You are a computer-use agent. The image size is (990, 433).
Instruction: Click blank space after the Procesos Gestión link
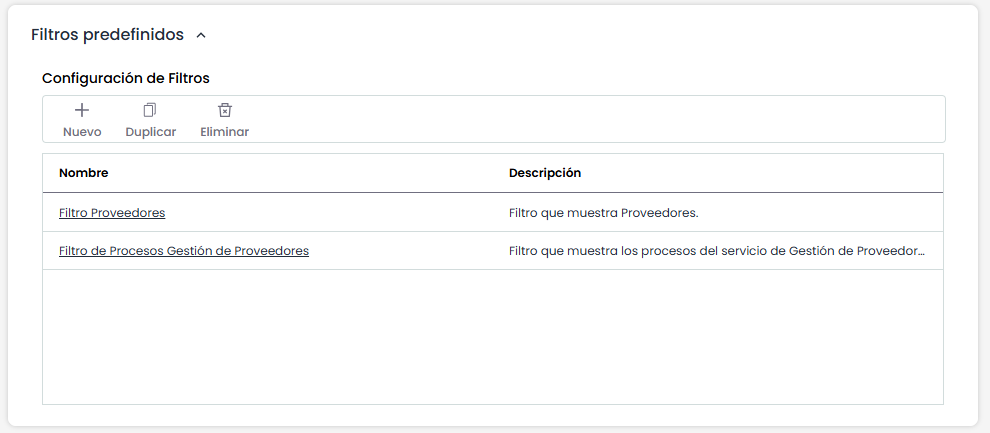(x=400, y=251)
